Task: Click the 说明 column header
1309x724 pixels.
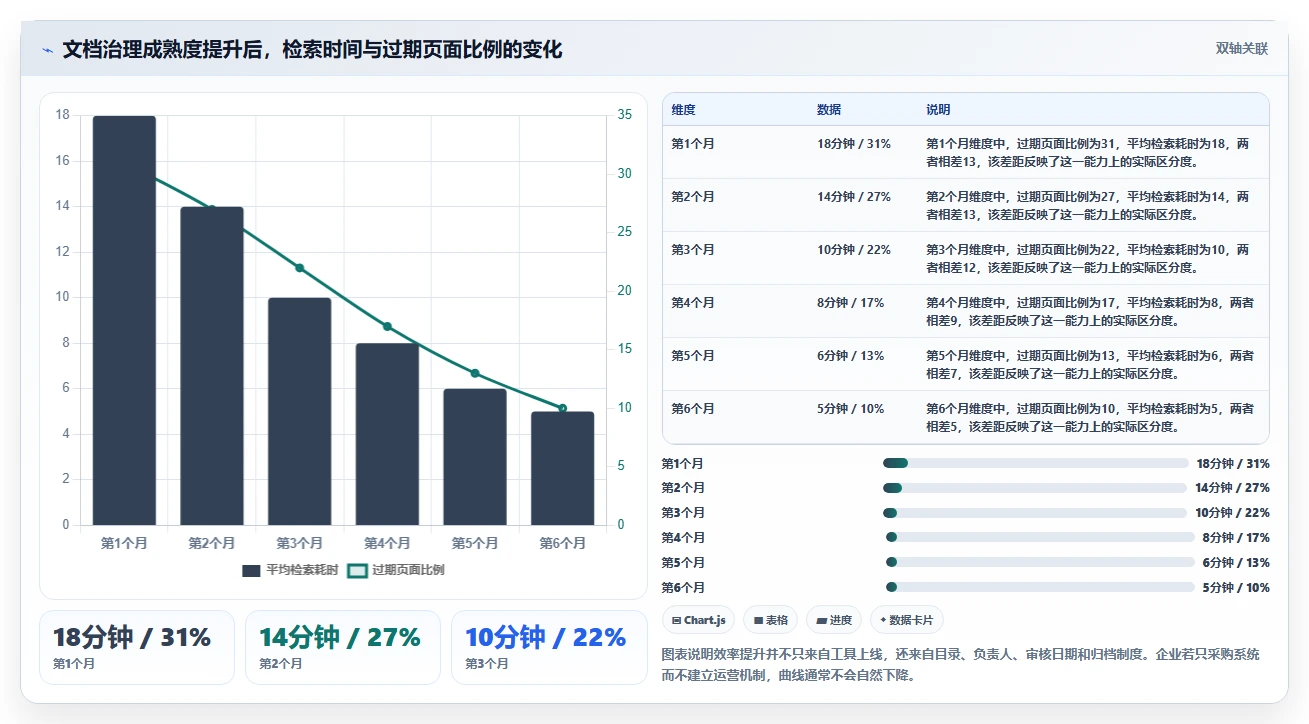Action: coord(938,110)
